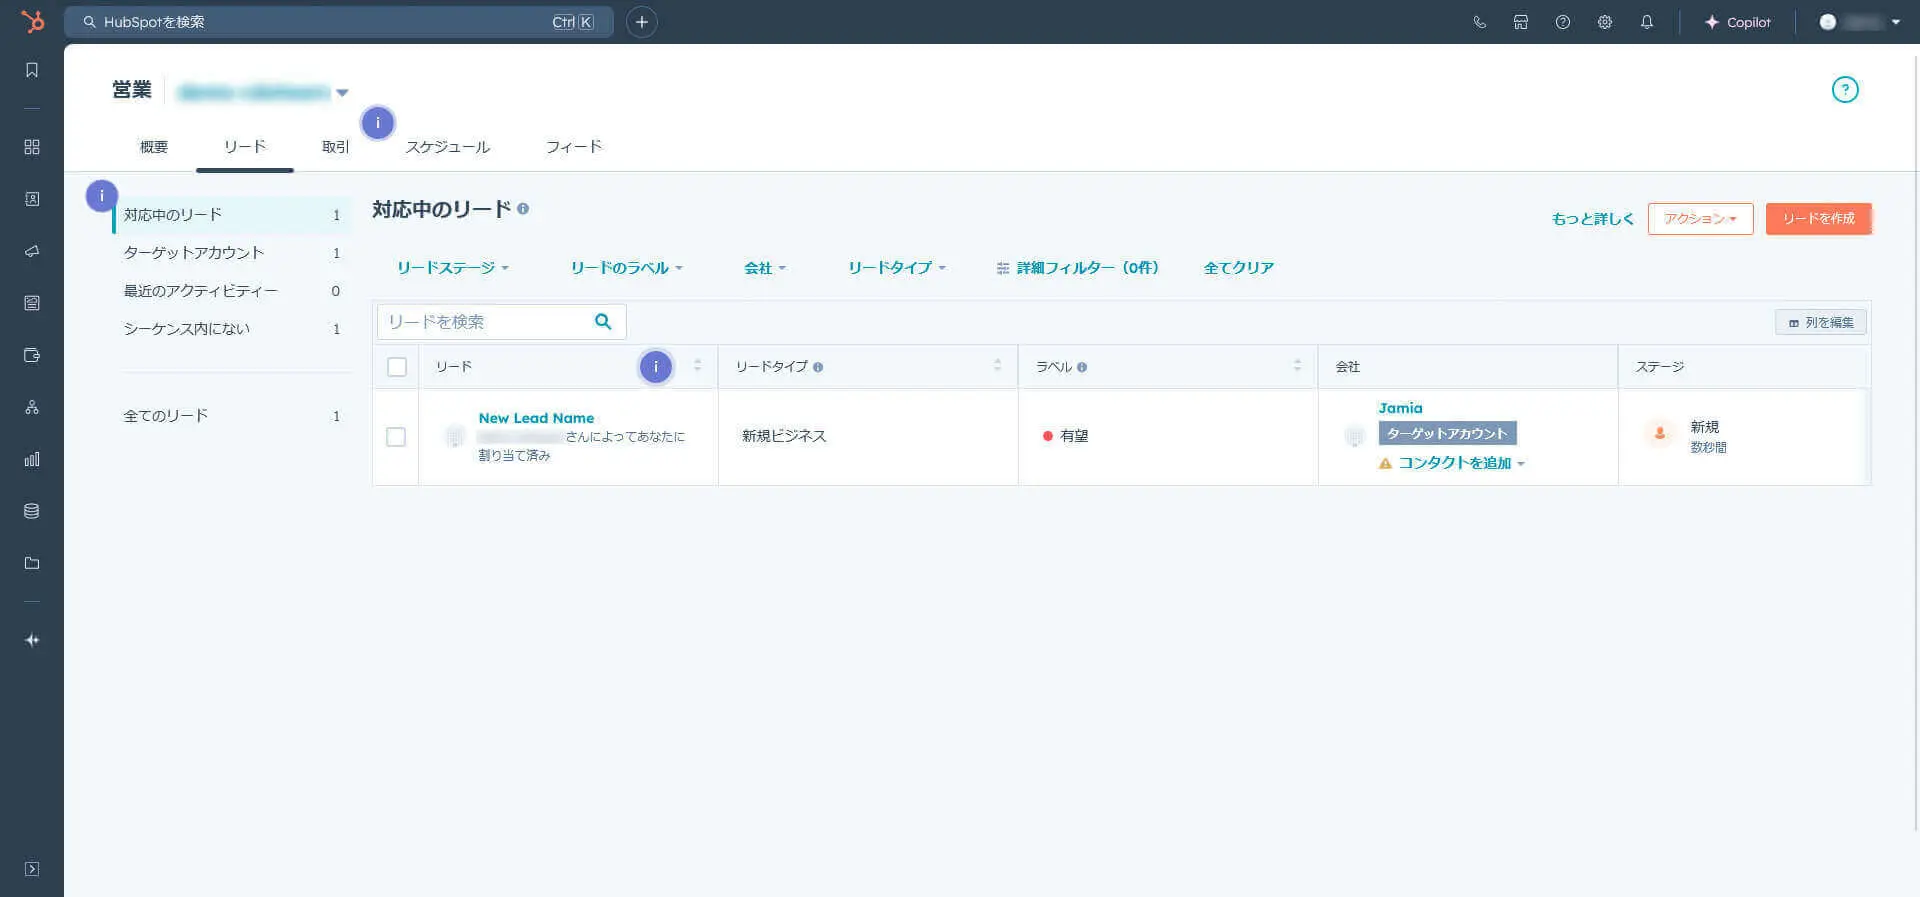Open the New Lead Name lead link
1920x897 pixels.
point(536,418)
